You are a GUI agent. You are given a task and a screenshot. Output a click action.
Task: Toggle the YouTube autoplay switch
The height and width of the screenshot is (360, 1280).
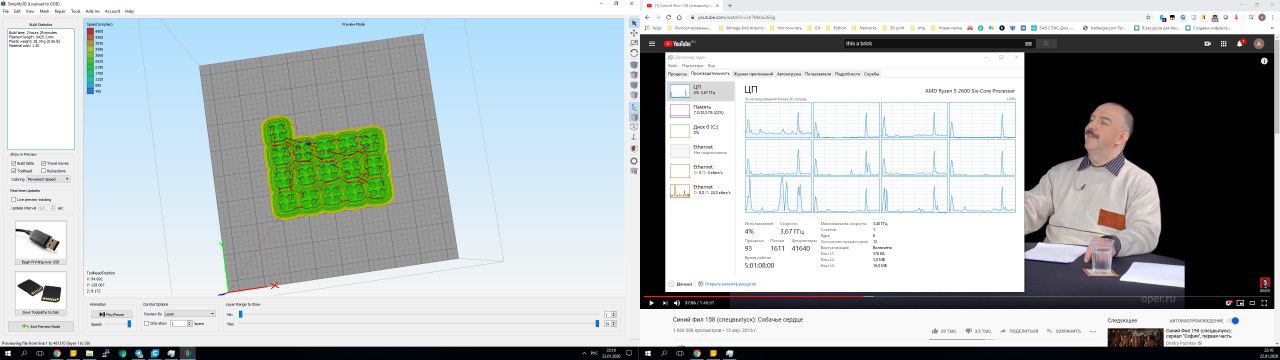coord(1234,321)
